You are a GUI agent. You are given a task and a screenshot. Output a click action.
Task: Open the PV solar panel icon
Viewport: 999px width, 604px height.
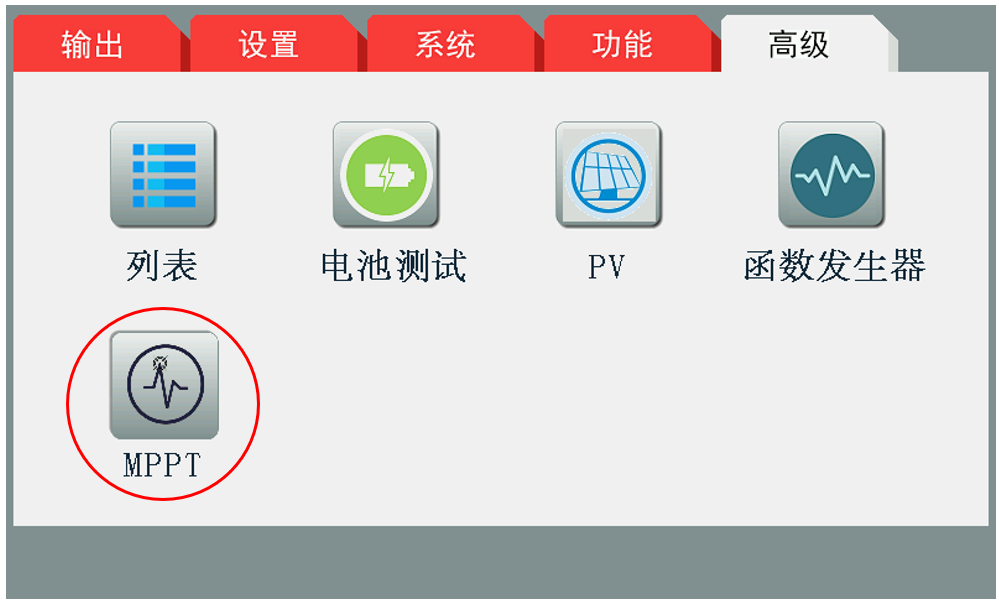[608, 175]
